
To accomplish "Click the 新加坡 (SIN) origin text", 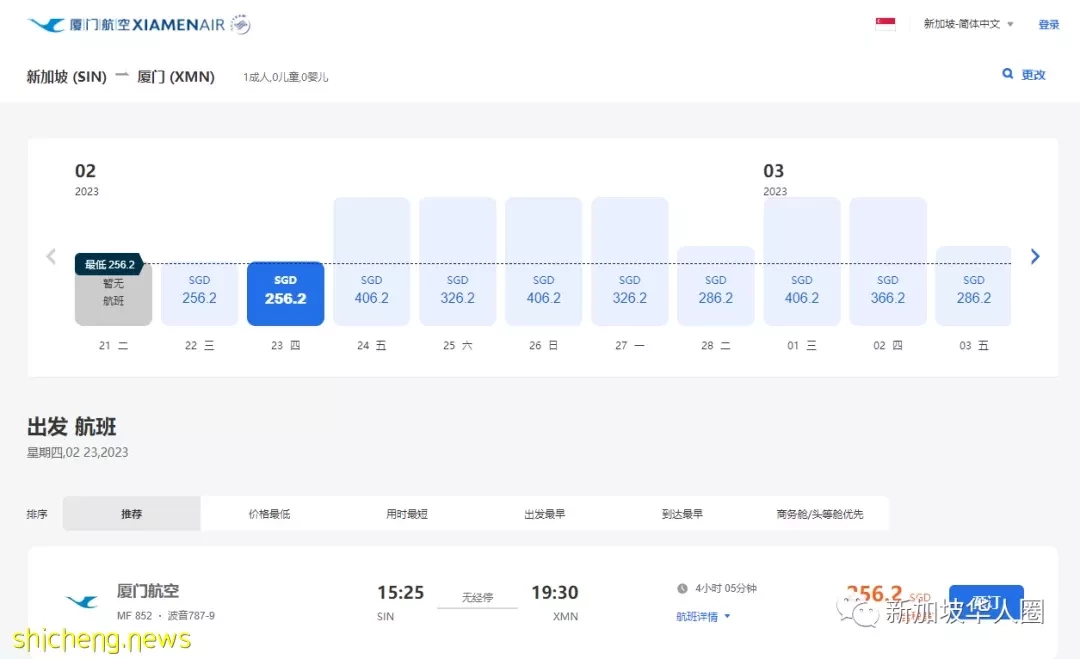I will (x=67, y=76).
